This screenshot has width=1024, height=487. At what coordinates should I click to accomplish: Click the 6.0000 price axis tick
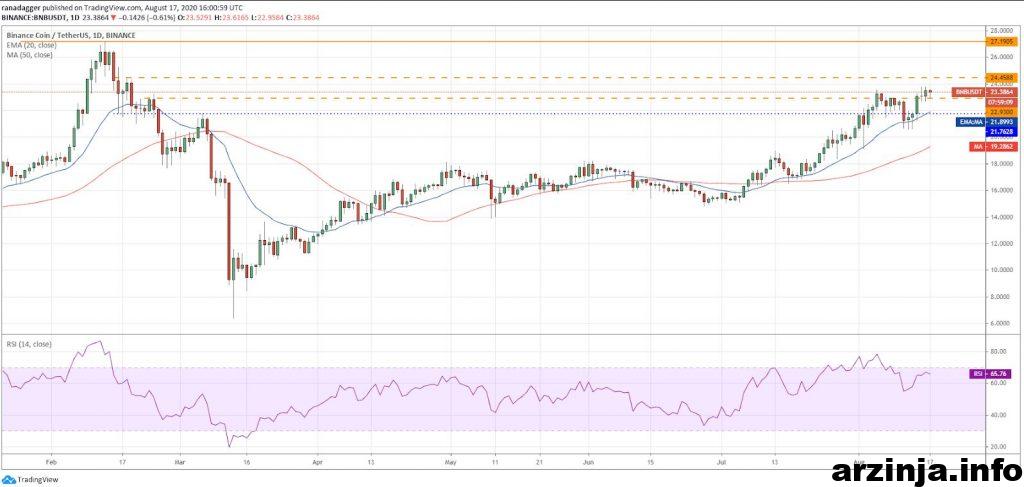point(1004,323)
